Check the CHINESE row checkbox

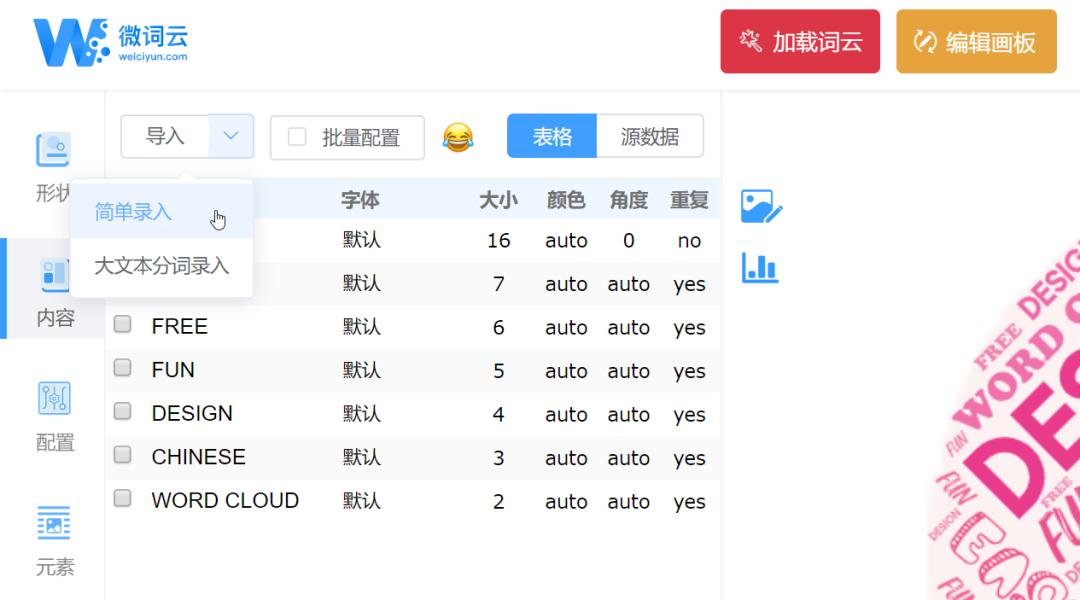pos(122,456)
